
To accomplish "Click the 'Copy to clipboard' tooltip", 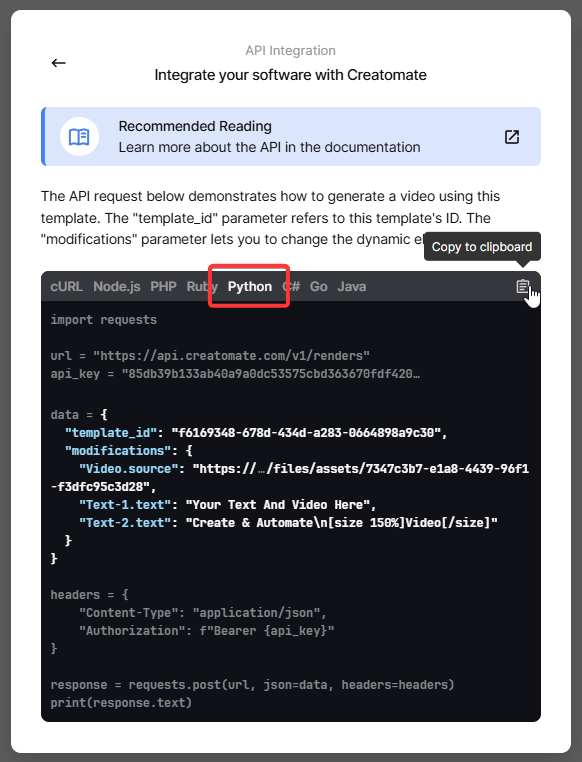I will 482,247.
